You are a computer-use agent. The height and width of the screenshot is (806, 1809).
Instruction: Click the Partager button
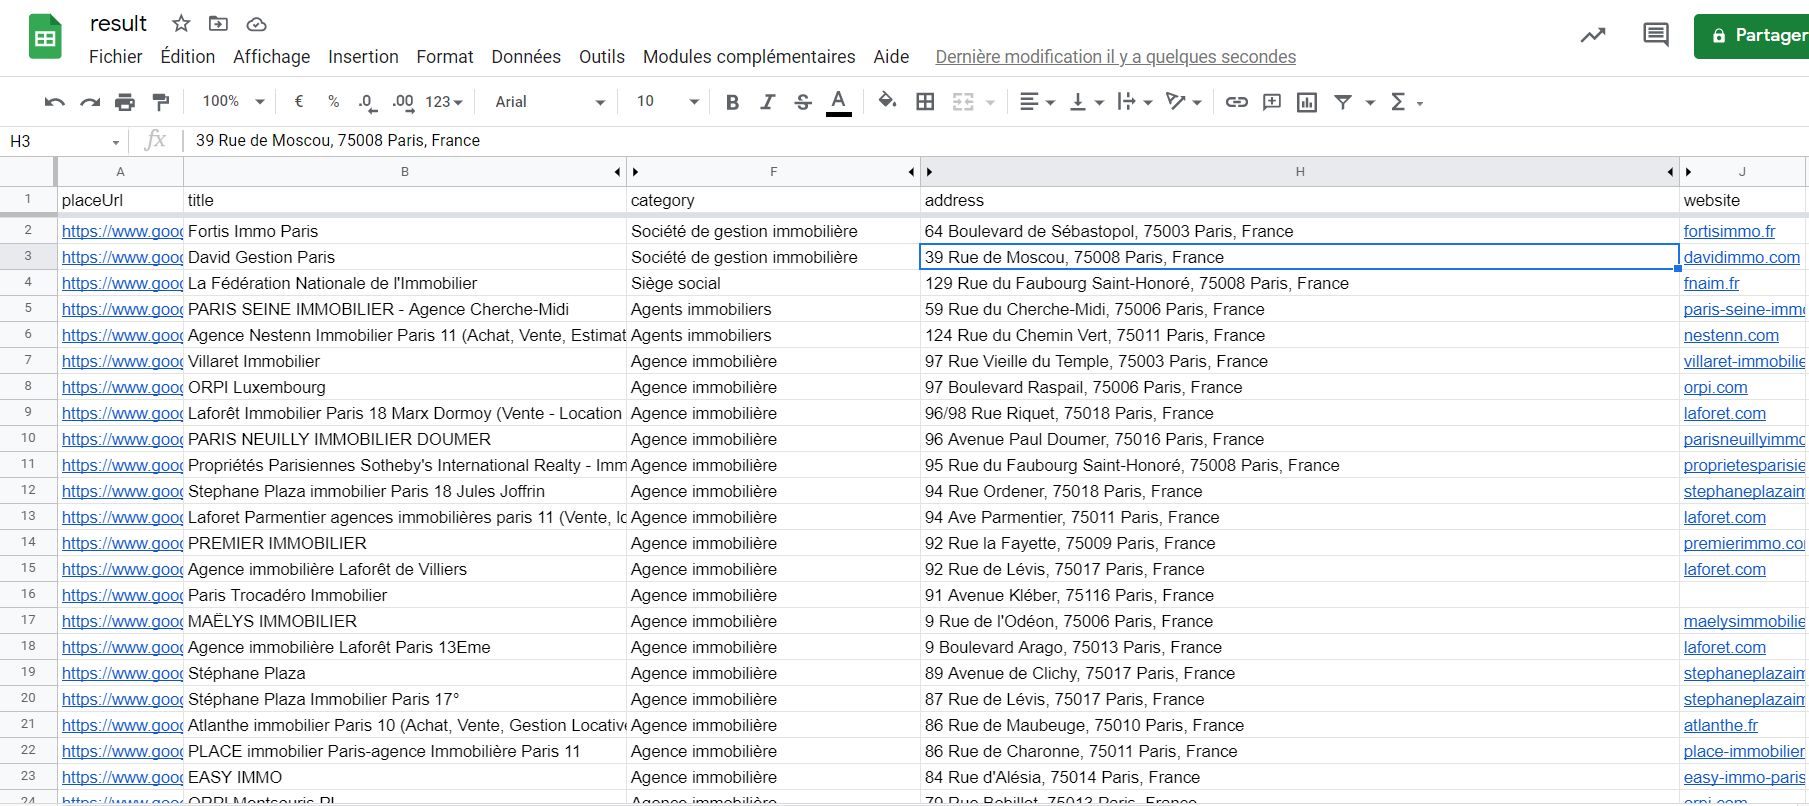(x=1752, y=36)
